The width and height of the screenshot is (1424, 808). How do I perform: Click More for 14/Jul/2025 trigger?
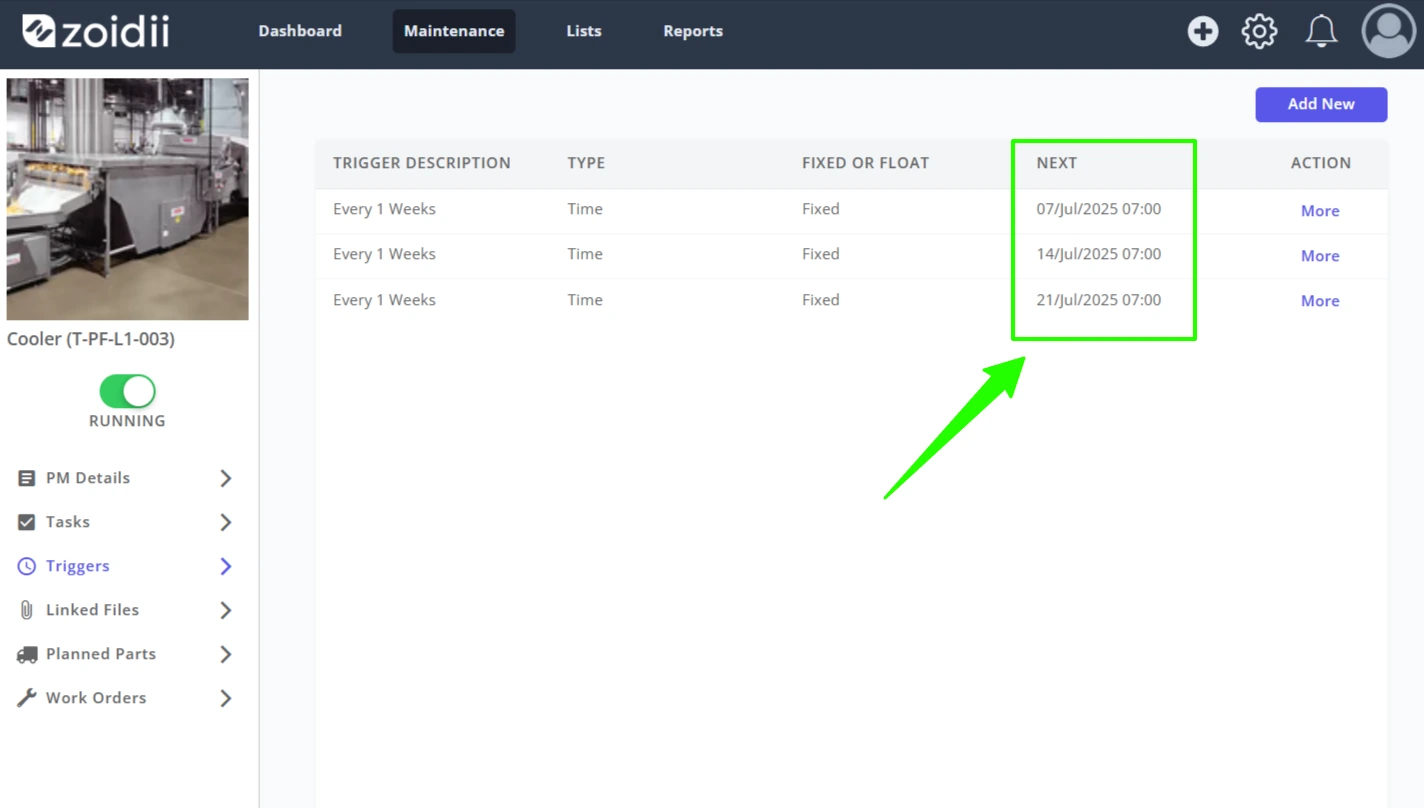pos(1320,256)
